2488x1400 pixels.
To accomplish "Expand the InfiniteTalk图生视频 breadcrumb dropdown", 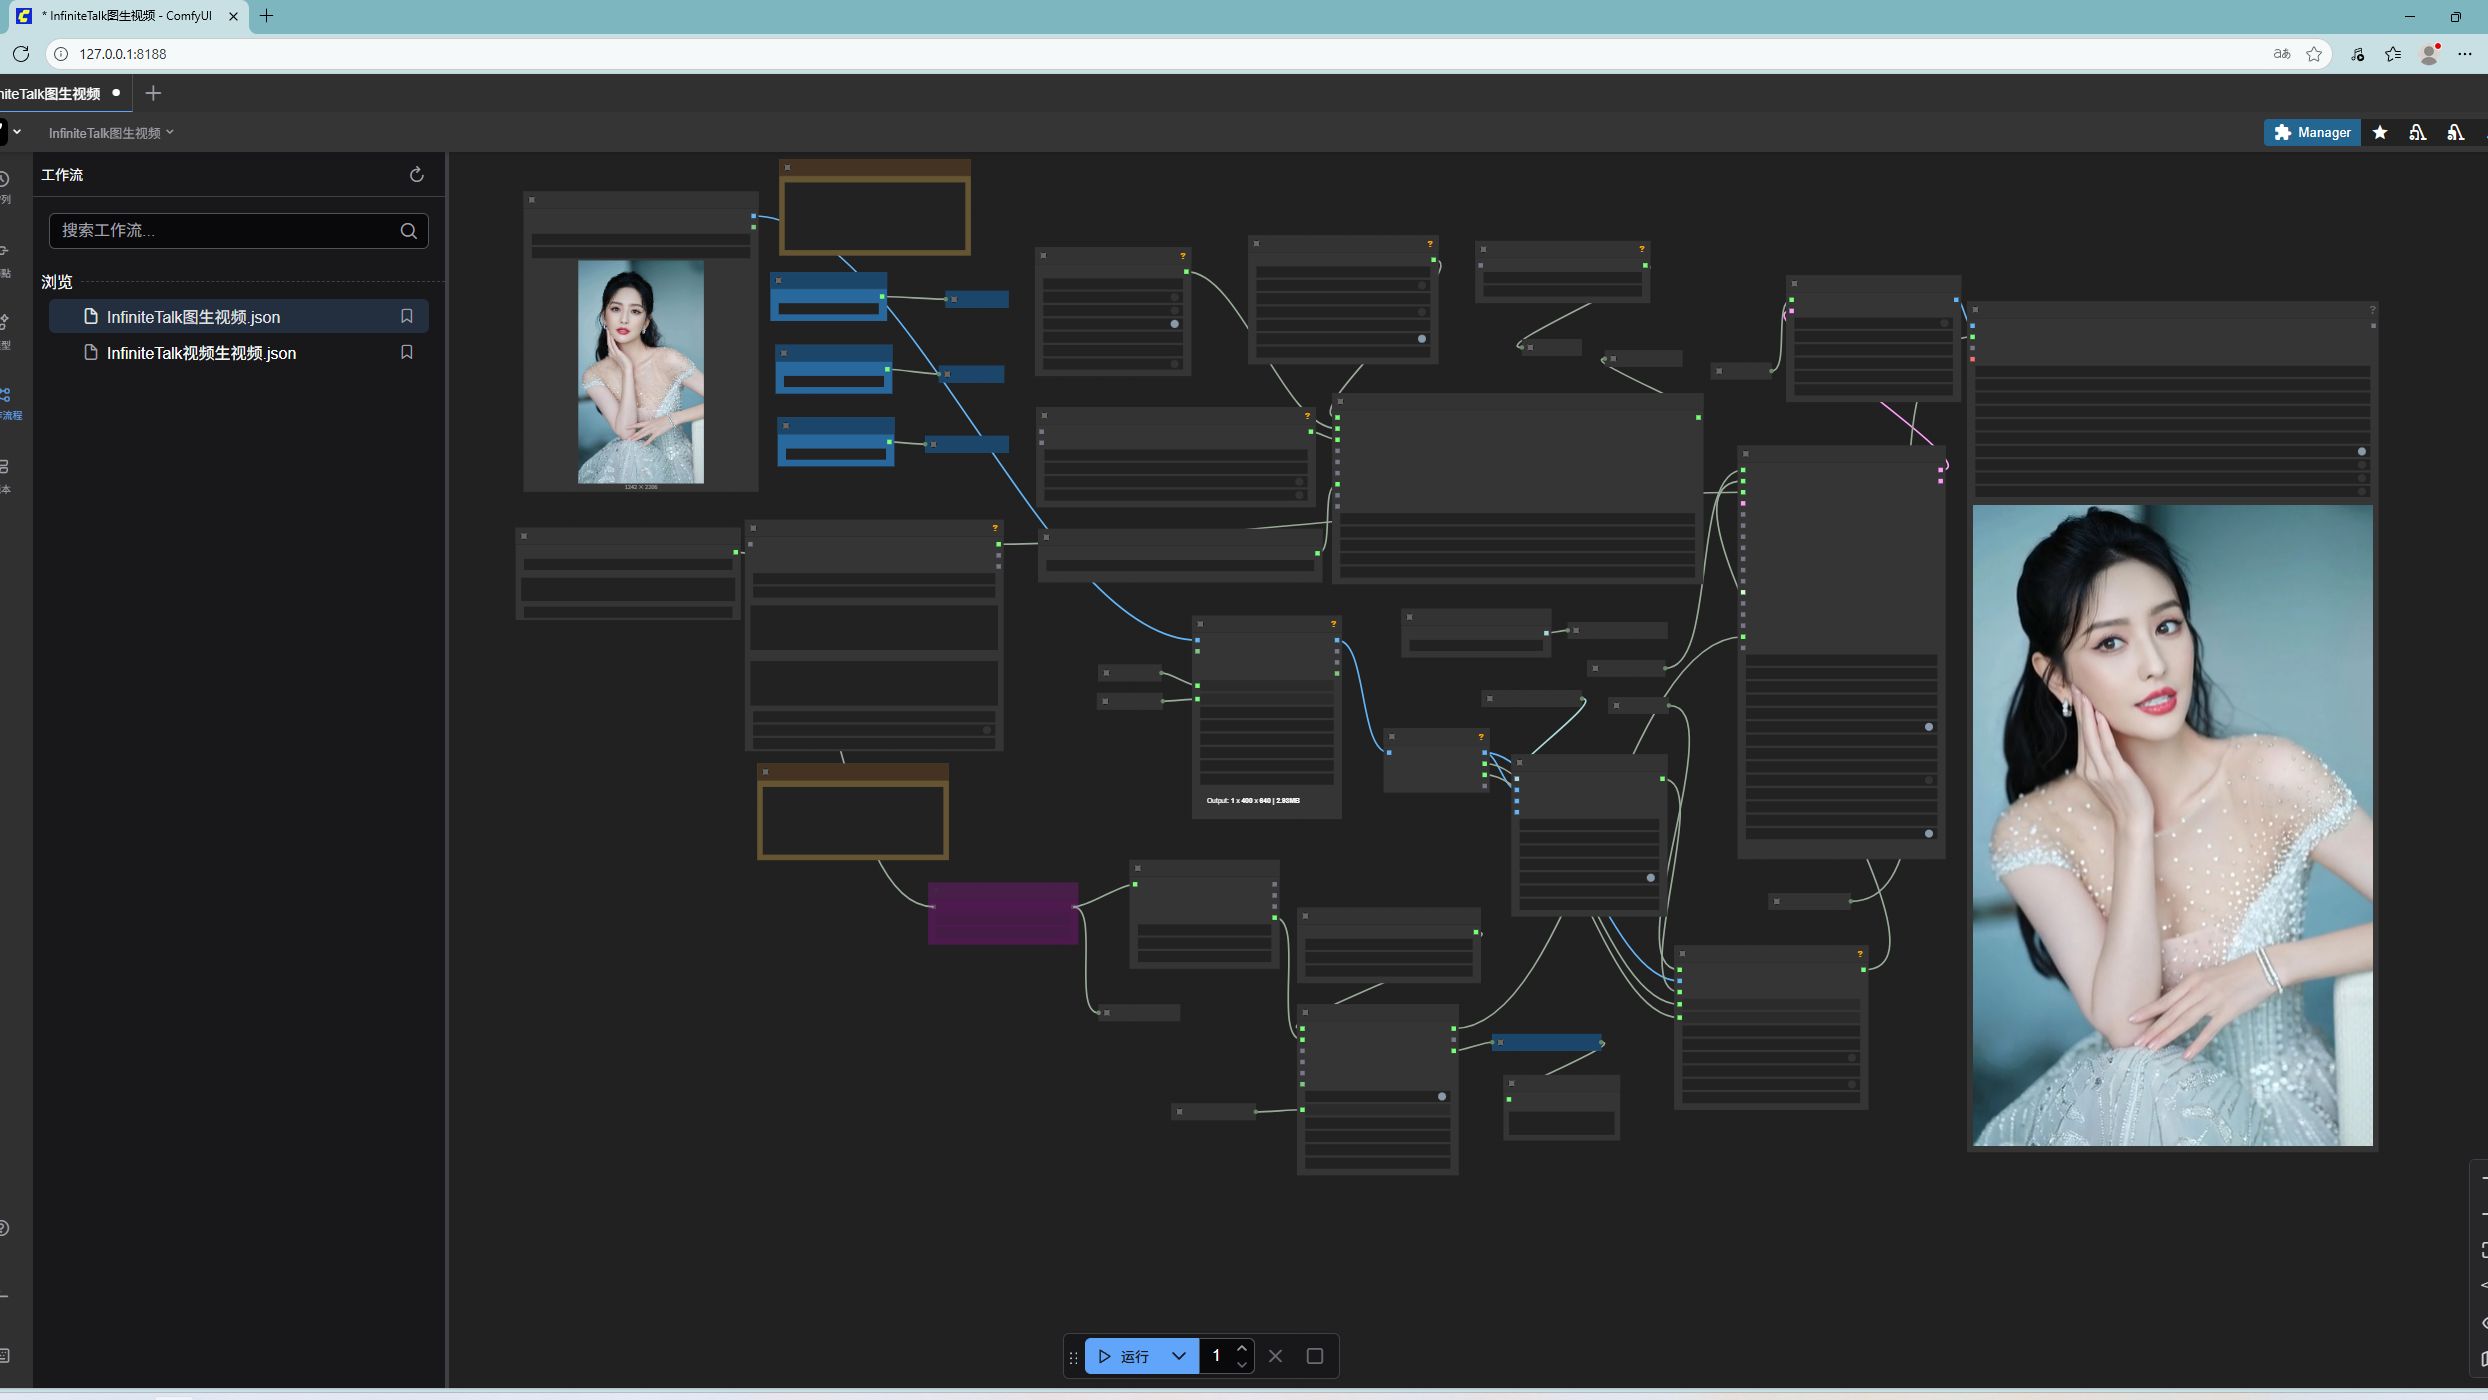I will coord(111,133).
